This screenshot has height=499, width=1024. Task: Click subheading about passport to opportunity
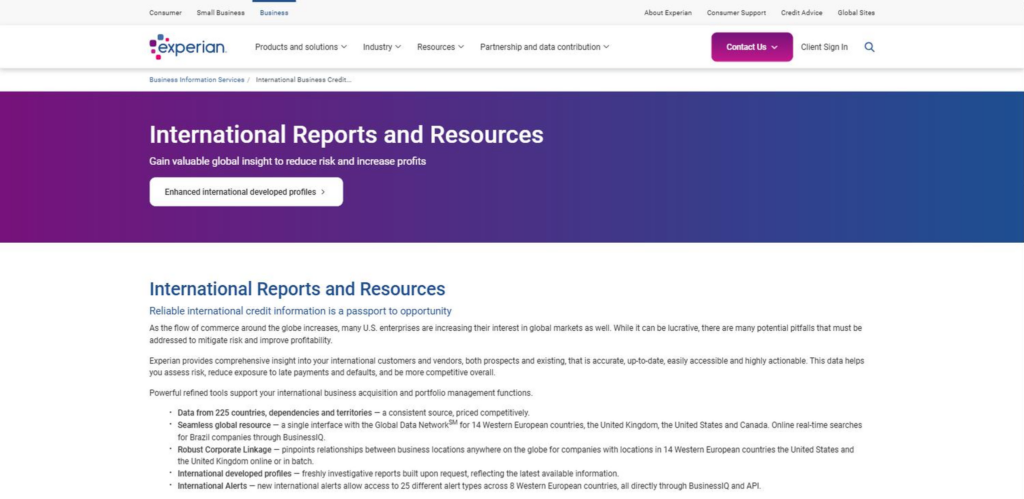300,311
